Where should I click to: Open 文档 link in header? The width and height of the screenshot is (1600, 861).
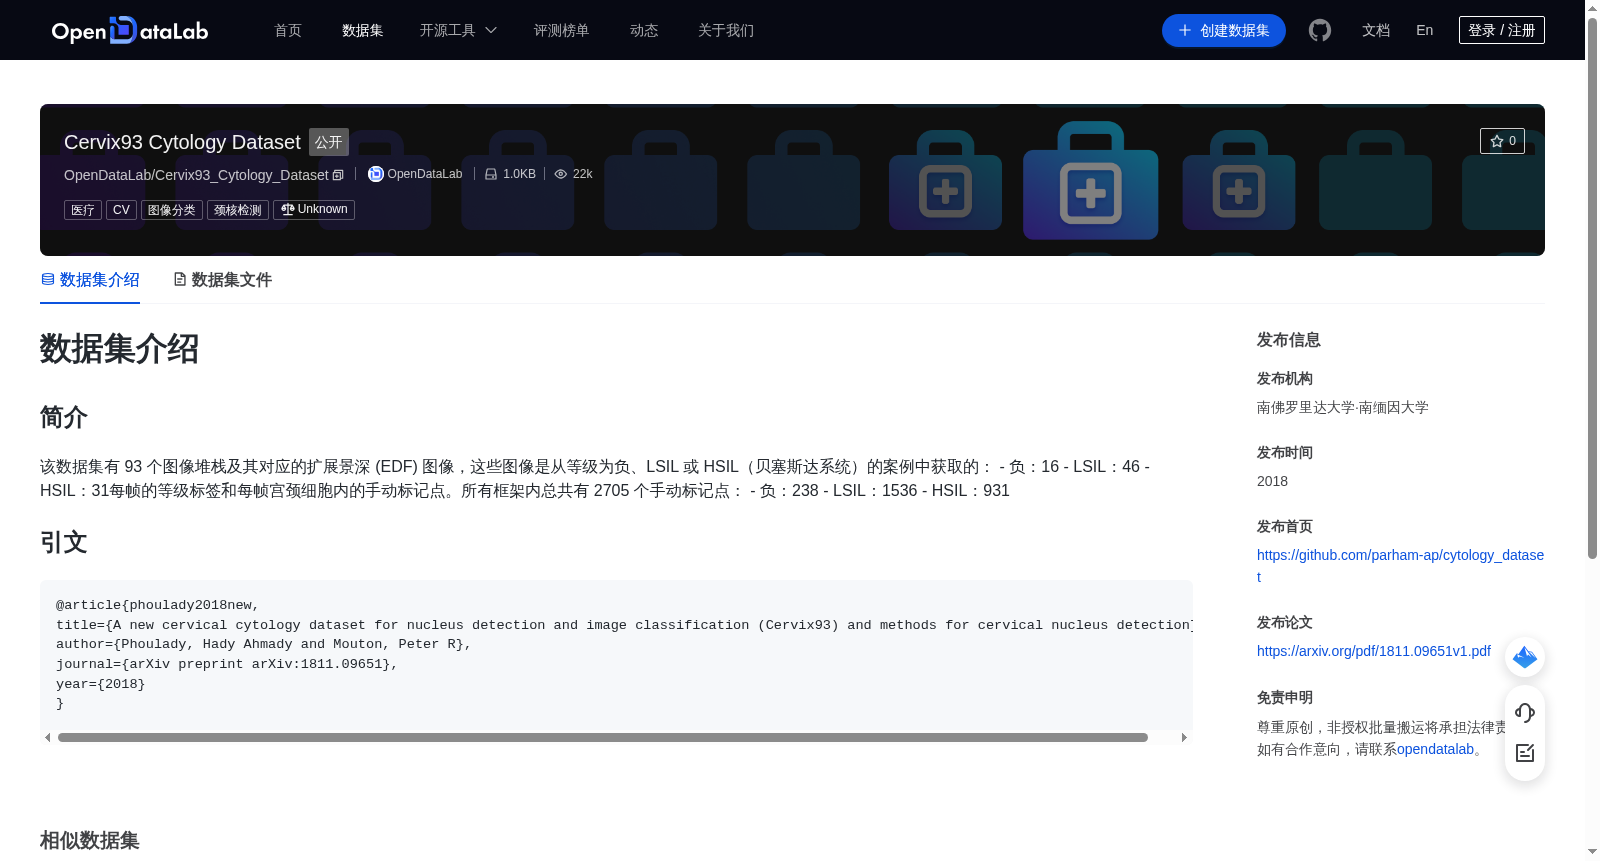coord(1376,30)
